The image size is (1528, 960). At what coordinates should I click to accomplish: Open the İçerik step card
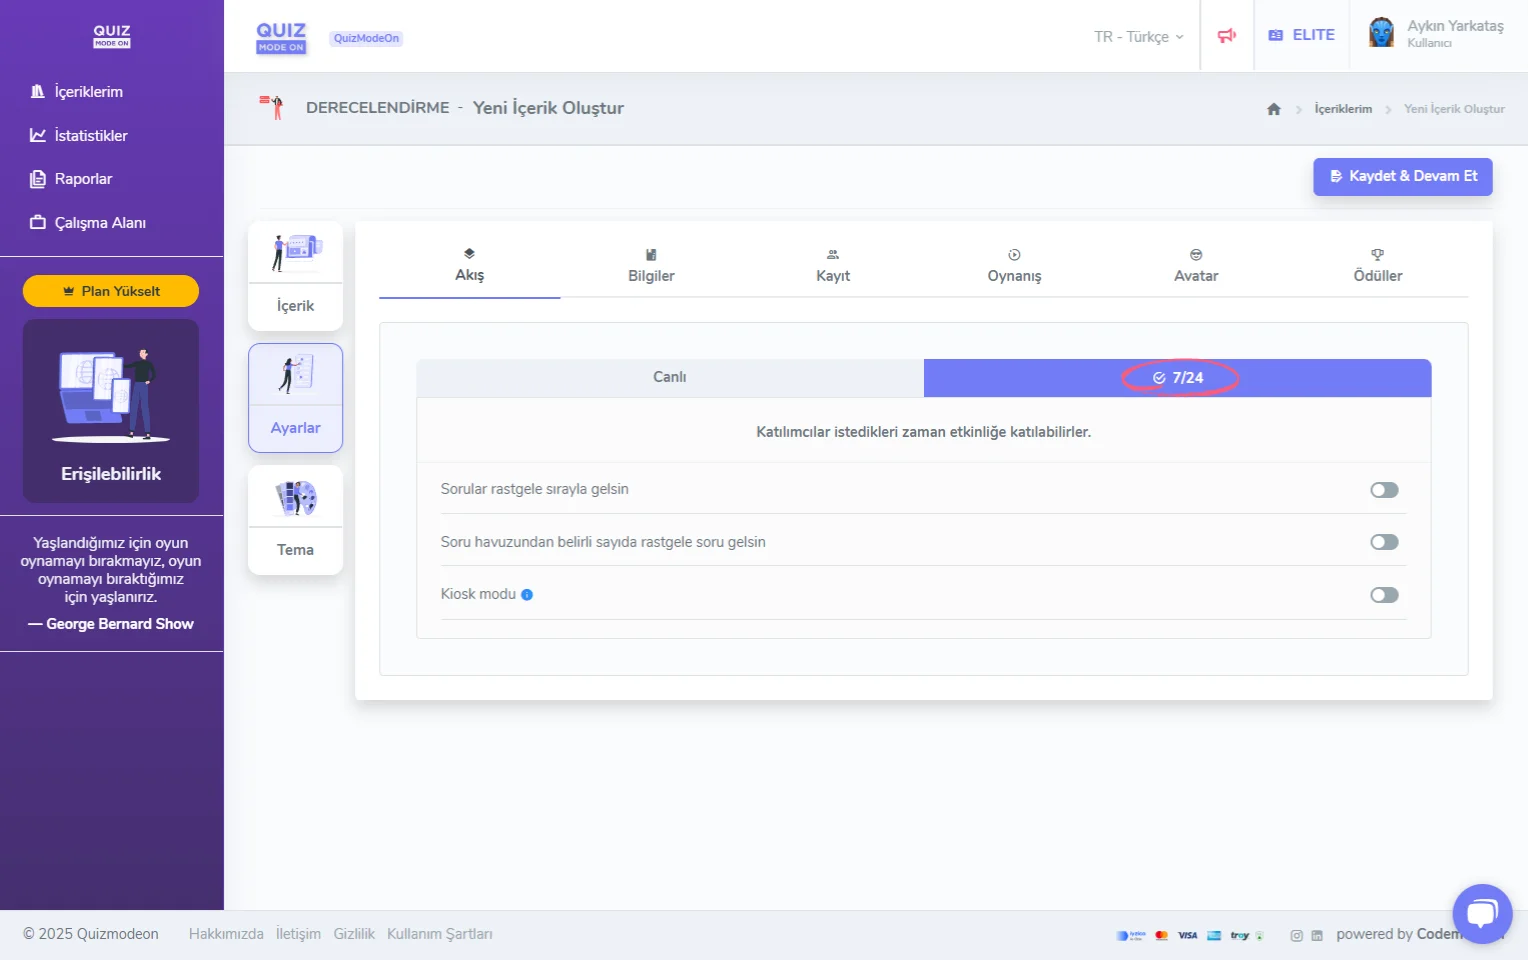pyautogui.click(x=295, y=276)
